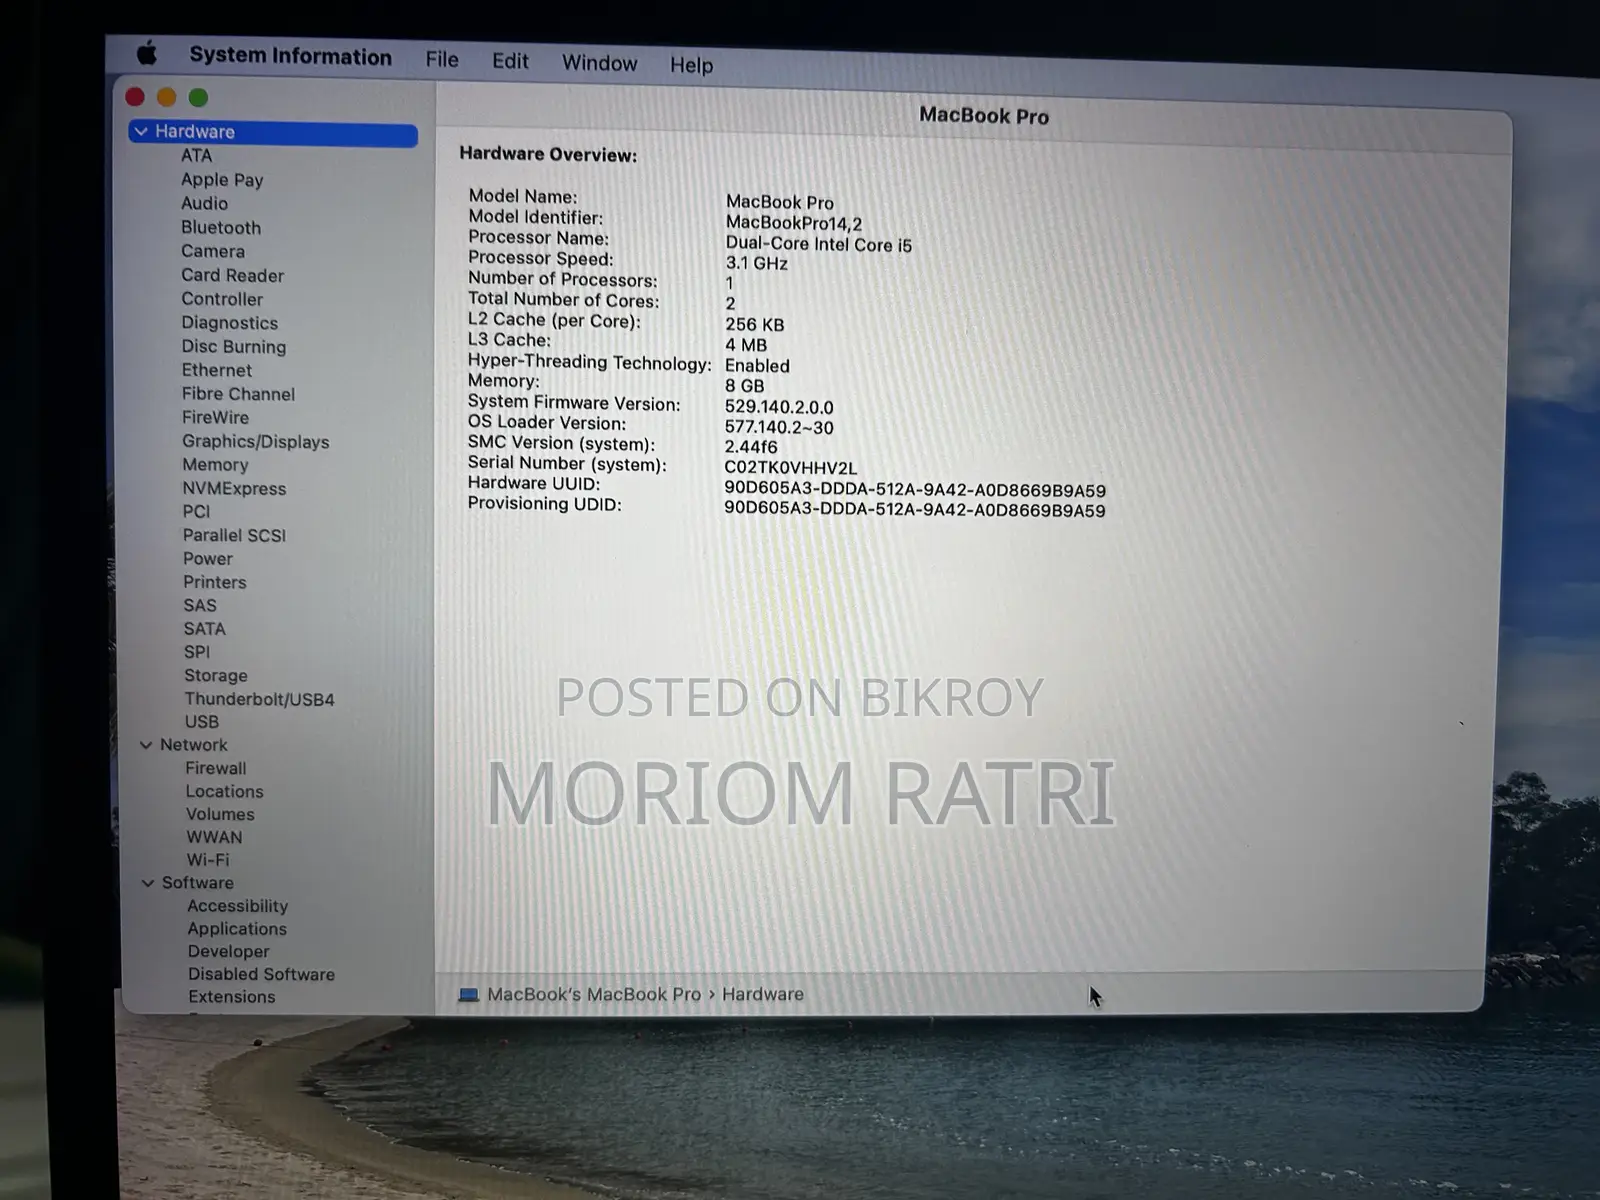This screenshot has width=1600, height=1200.
Task: Select Memory in the sidebar
Action: [x=215, y=465]
